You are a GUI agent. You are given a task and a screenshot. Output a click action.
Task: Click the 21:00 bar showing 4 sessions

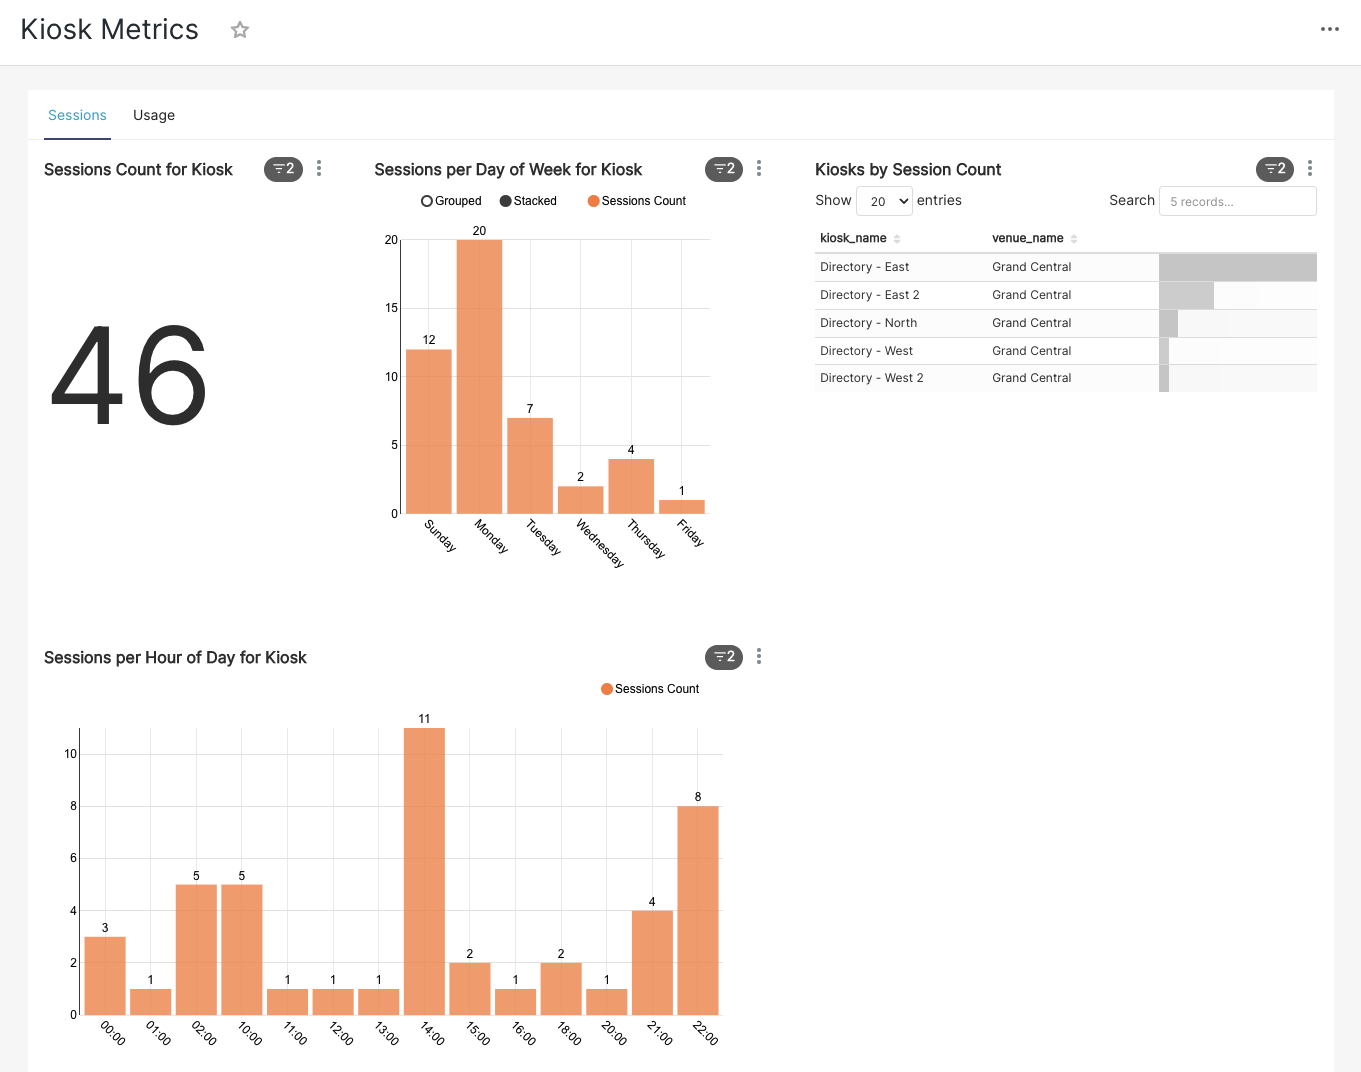(652, 963)
